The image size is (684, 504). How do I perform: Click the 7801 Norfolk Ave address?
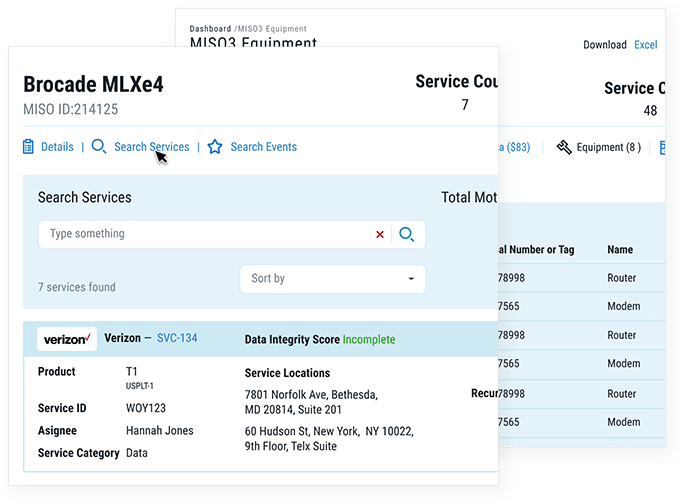click(311, 402)
